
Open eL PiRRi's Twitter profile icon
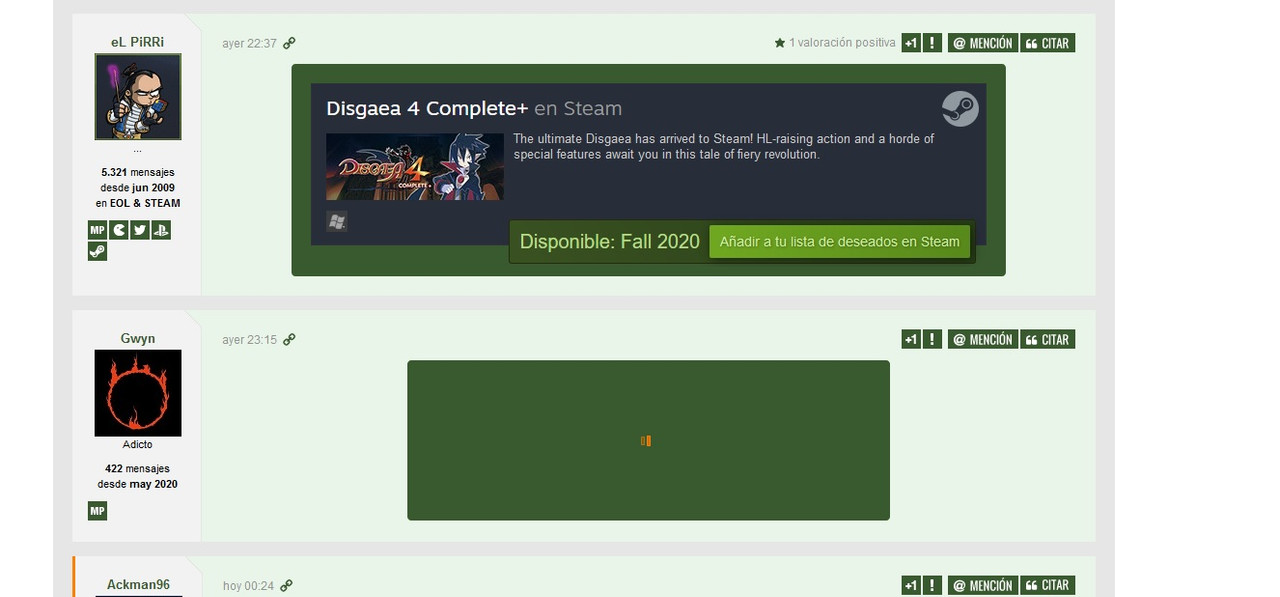pos(140,230)
